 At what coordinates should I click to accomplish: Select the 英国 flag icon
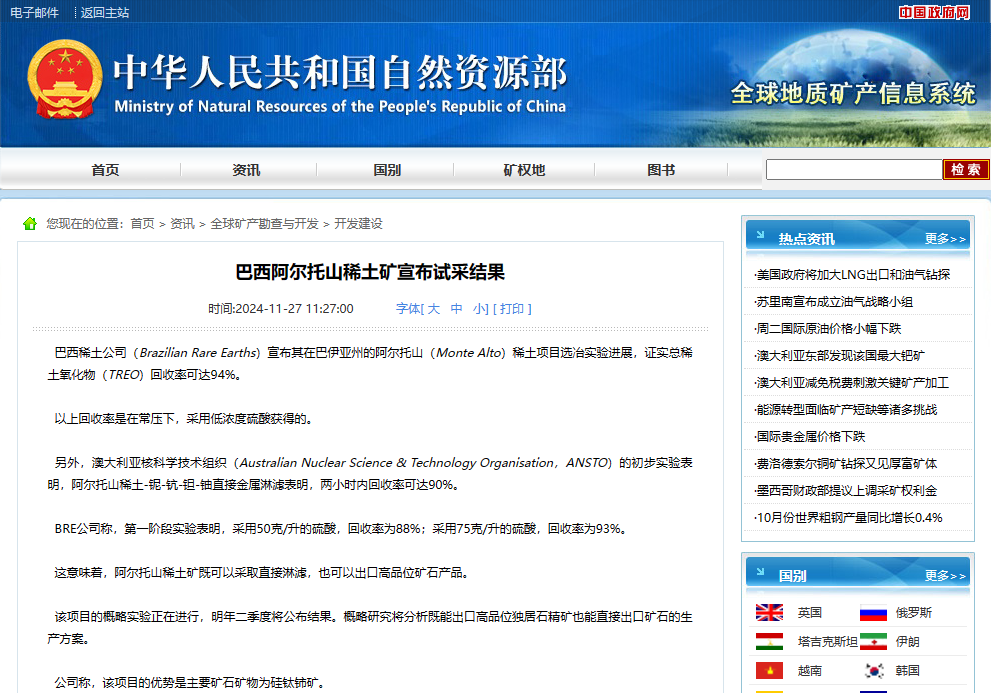tap(769, 612)
